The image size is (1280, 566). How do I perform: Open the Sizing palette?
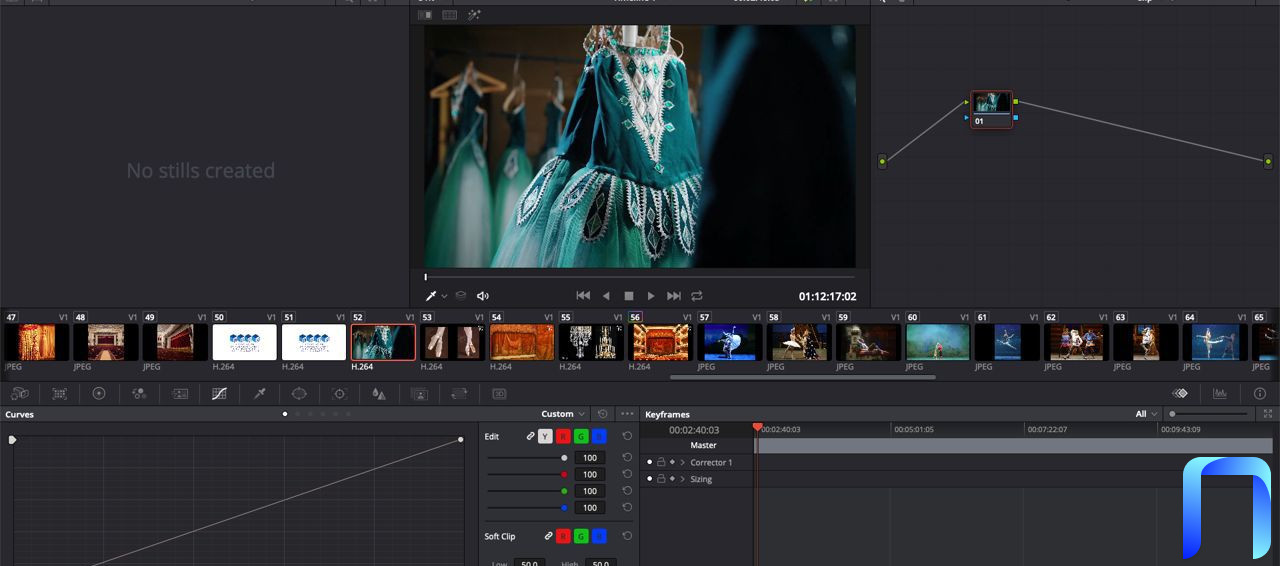pyautogui.click(x=459, y=394)
